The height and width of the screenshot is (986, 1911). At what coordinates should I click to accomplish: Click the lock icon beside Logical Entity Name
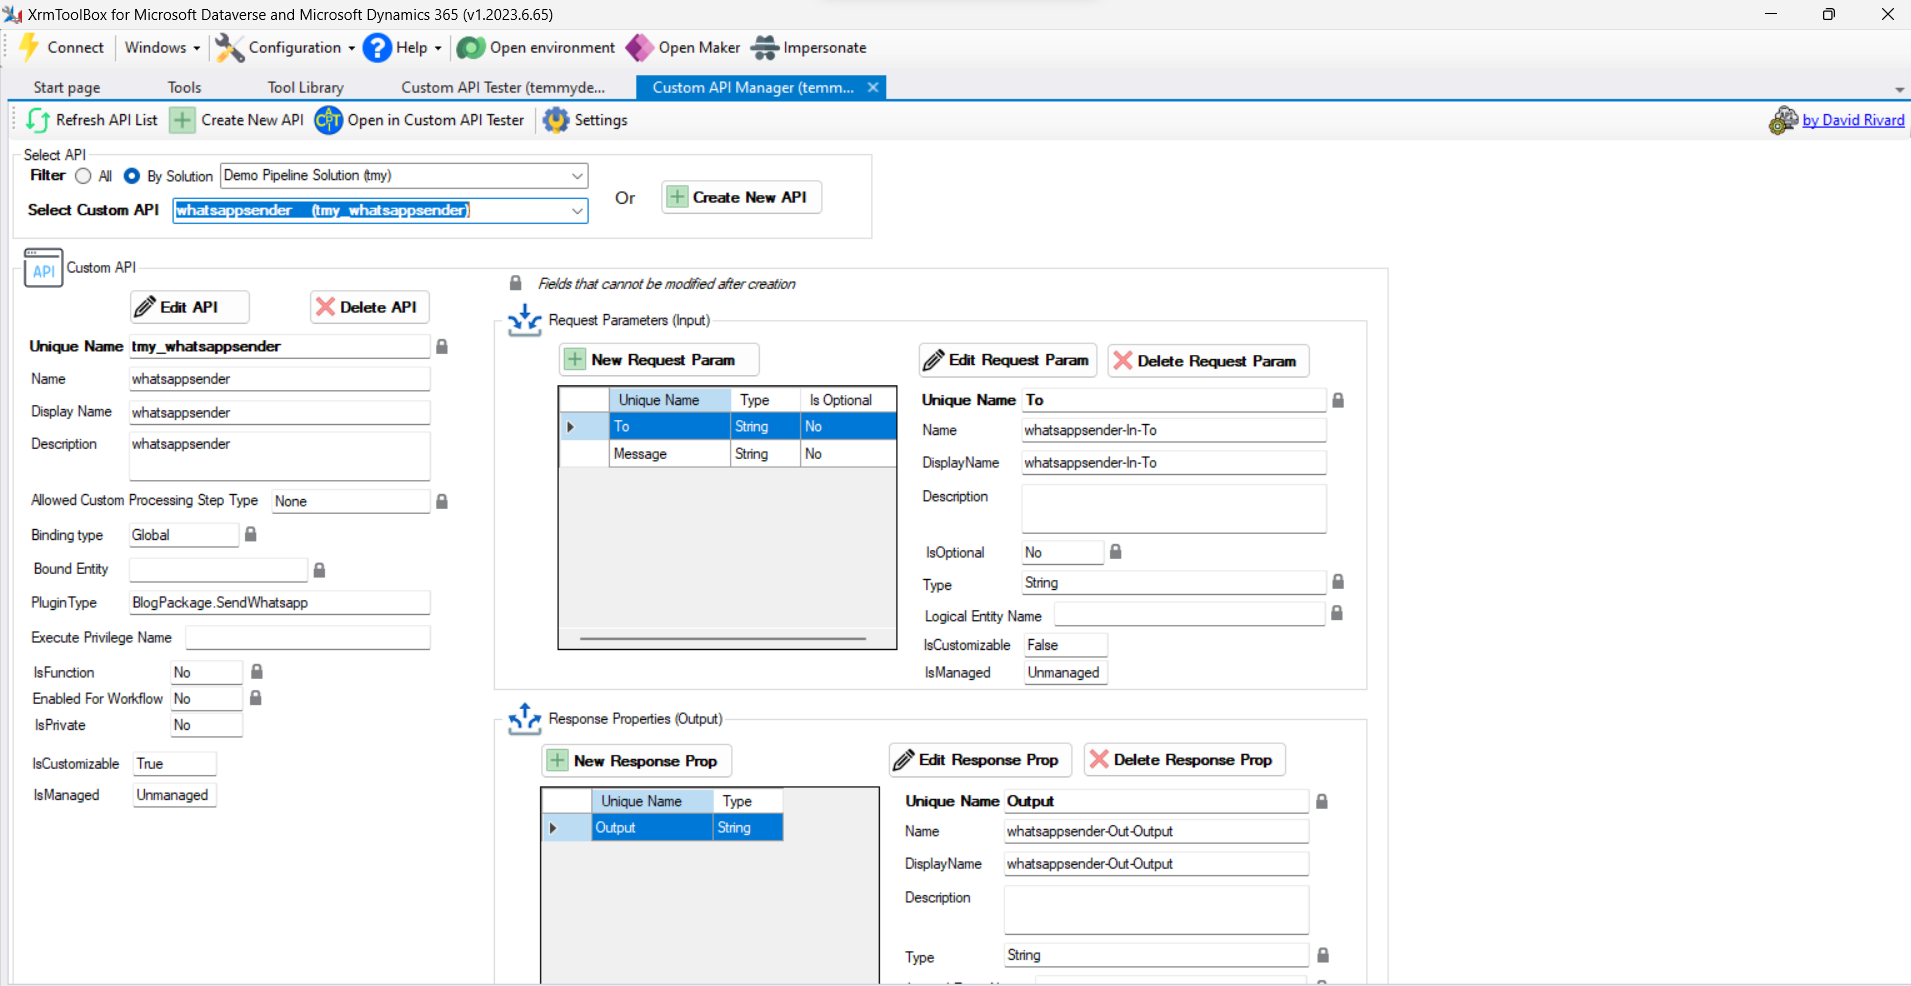point(1337,613)
